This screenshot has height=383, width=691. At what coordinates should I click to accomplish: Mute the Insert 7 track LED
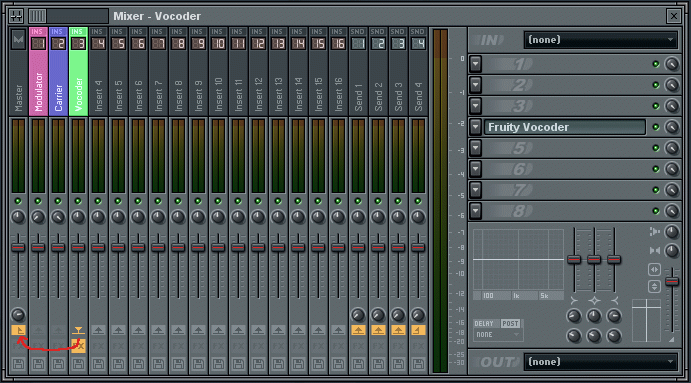point(158,201)
